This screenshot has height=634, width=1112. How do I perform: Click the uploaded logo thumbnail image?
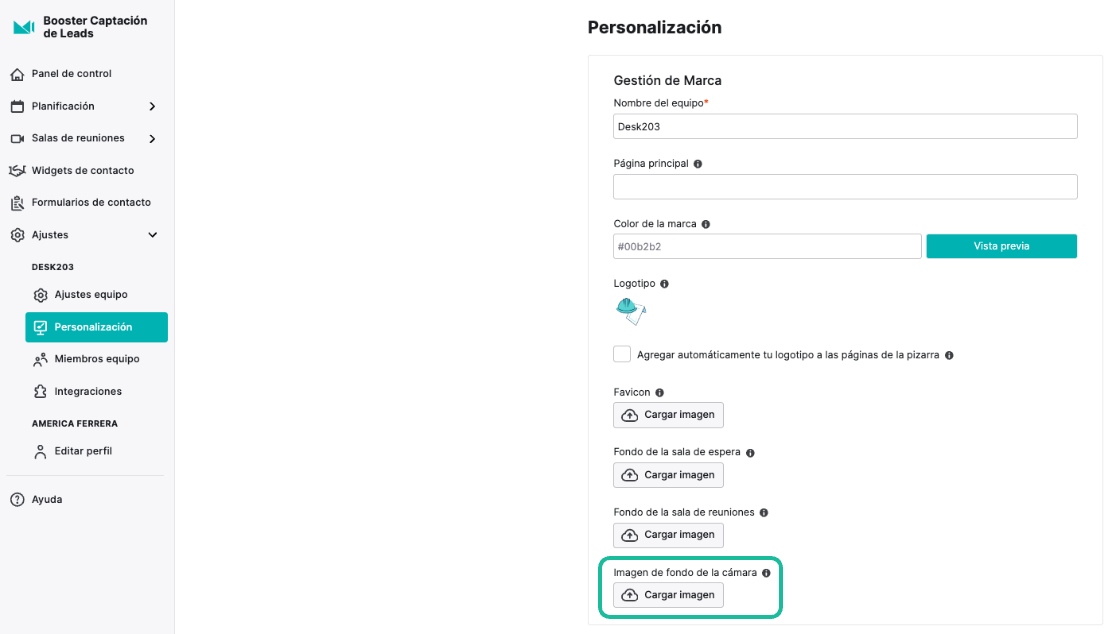630,311
